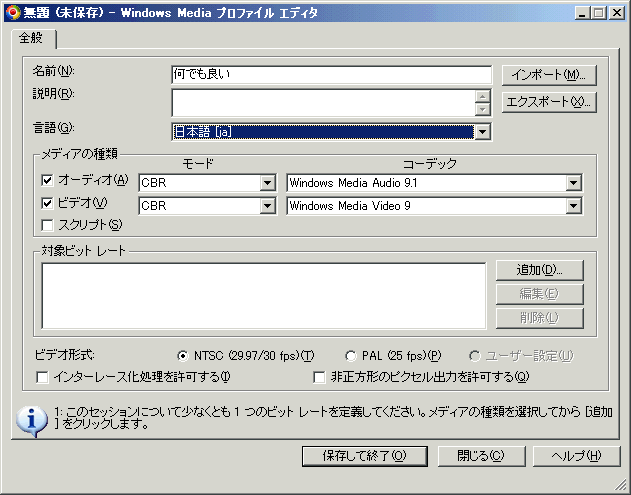Open the Windows Media Audio 9.1 codec dropdown

[573, 183]
